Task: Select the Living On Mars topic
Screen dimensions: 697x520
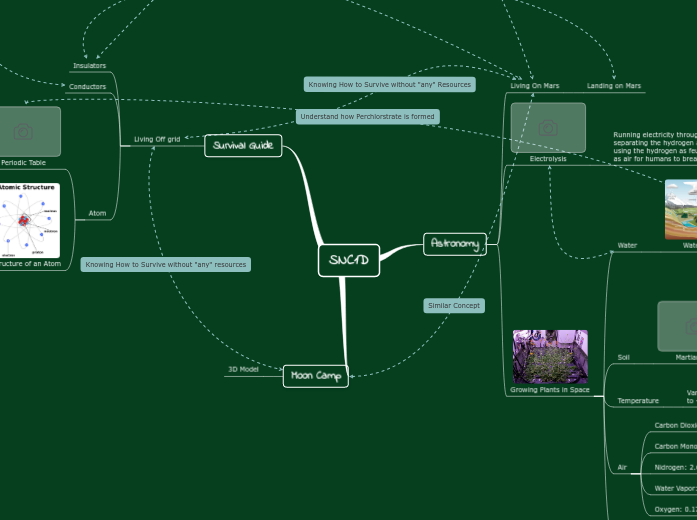Action: [x=535, y=86]
